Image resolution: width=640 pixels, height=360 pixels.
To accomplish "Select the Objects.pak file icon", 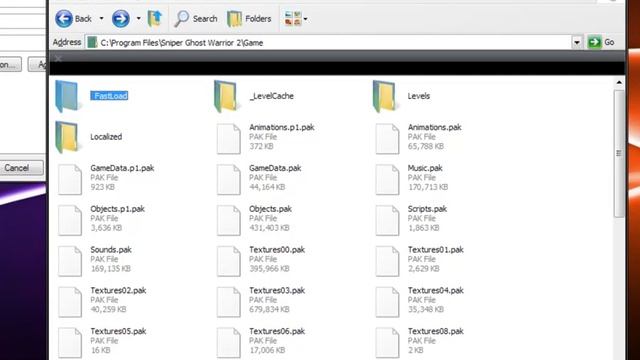I will click(229, 220).
